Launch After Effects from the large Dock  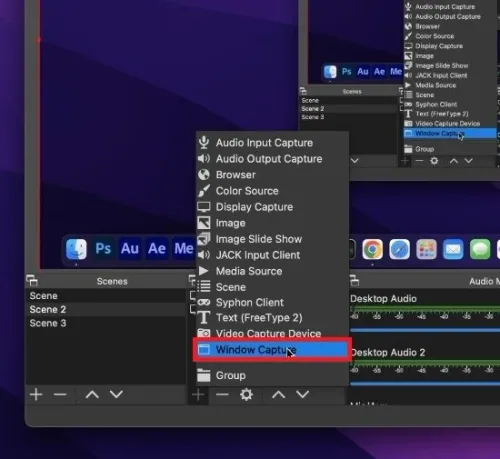(157, 249)
